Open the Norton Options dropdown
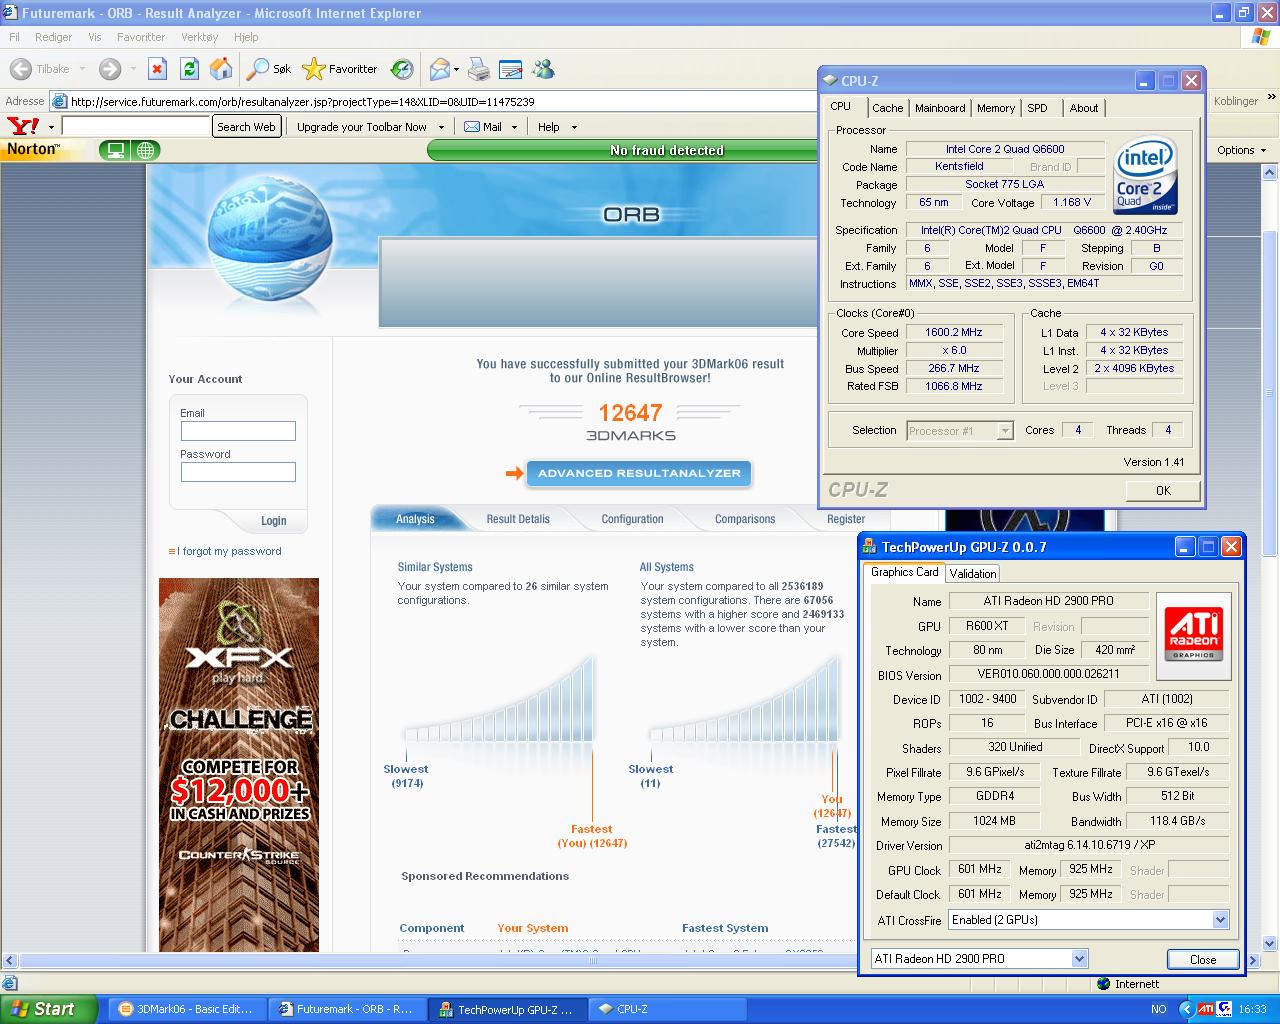1280x1024 pixels. 1242,150
